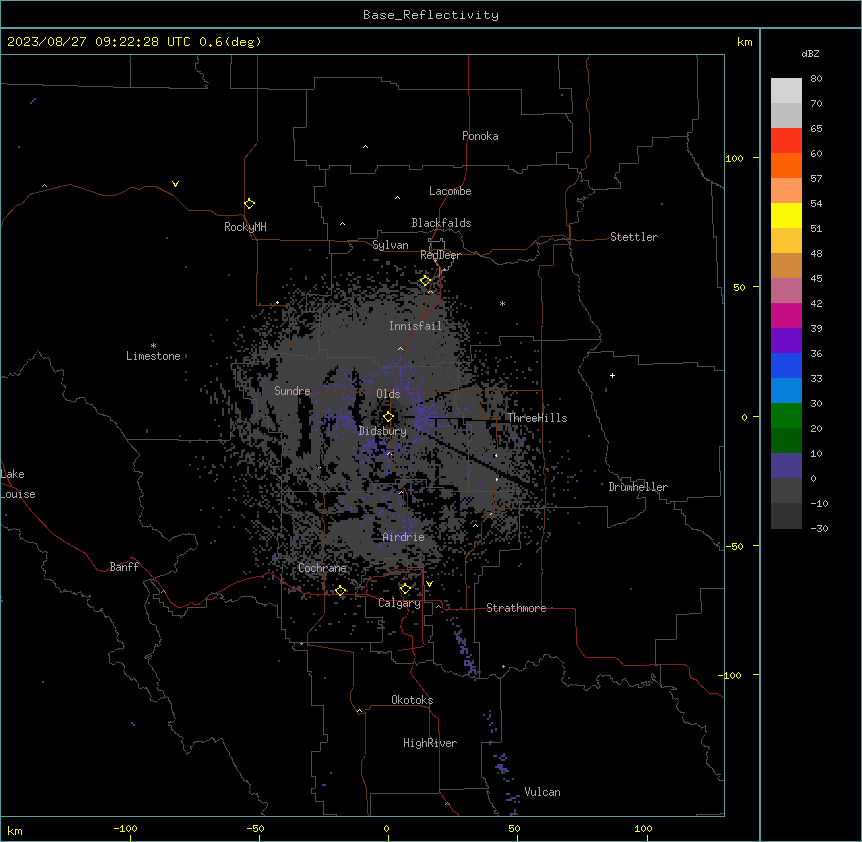Viewport: 862px width, 842px height.
Task: Select the dBZ legend heading
Action: coord(810,53)
